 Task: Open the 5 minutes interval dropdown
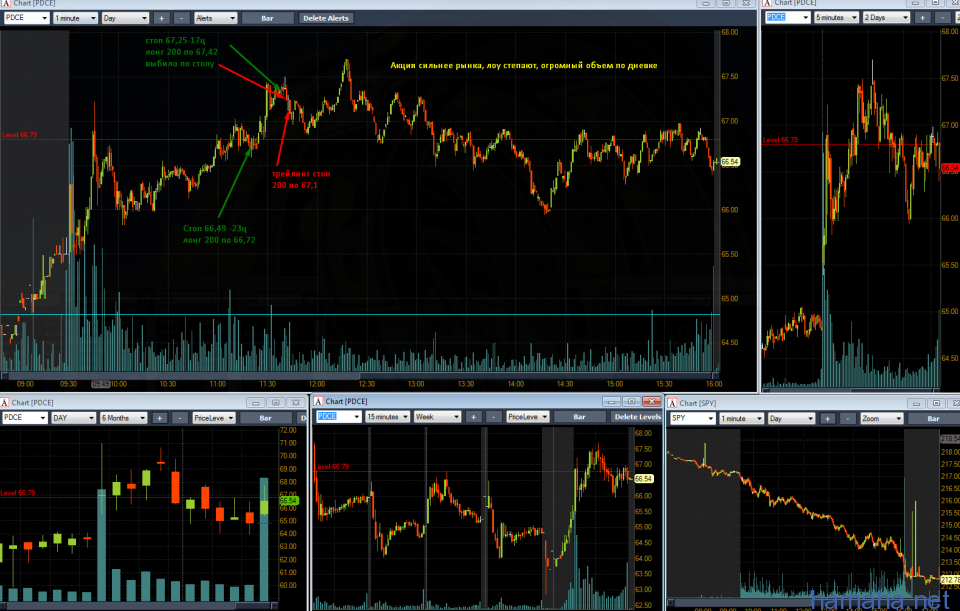pos(836,17)
